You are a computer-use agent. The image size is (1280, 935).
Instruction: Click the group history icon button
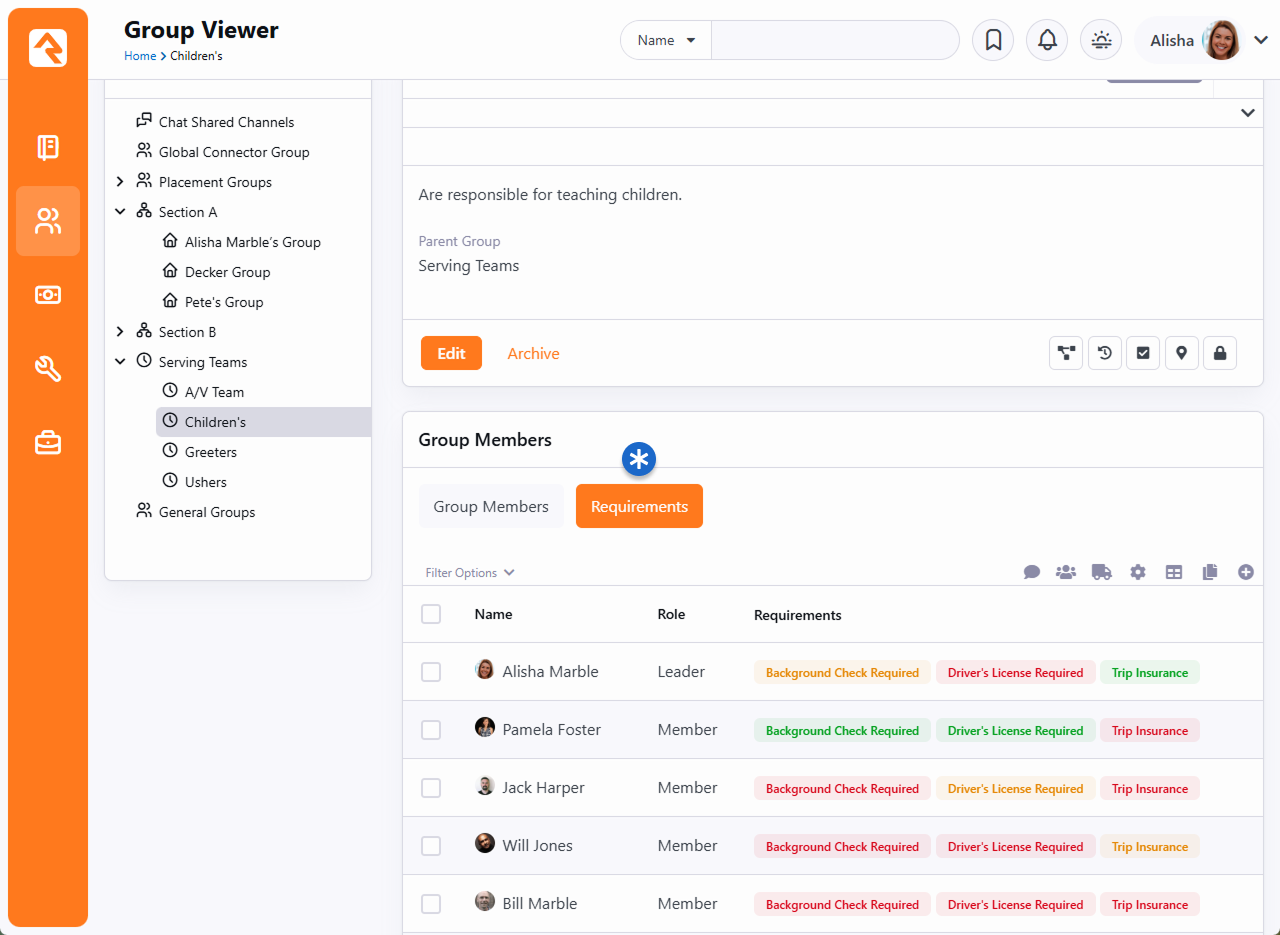[1104, 353]
